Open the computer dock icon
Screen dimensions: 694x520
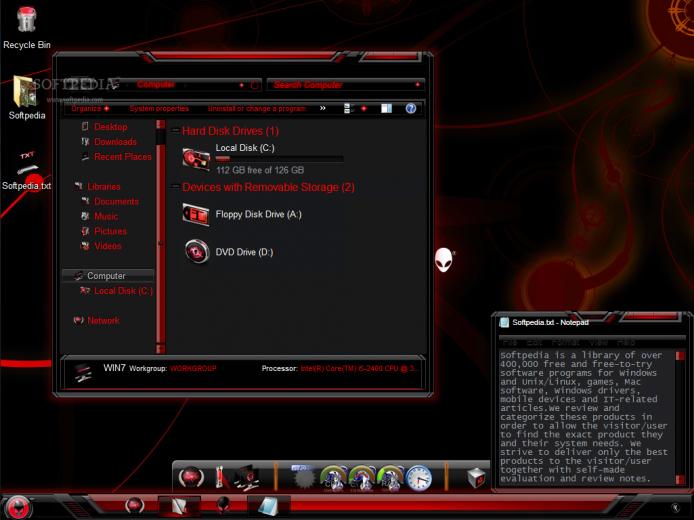(246, 478)
